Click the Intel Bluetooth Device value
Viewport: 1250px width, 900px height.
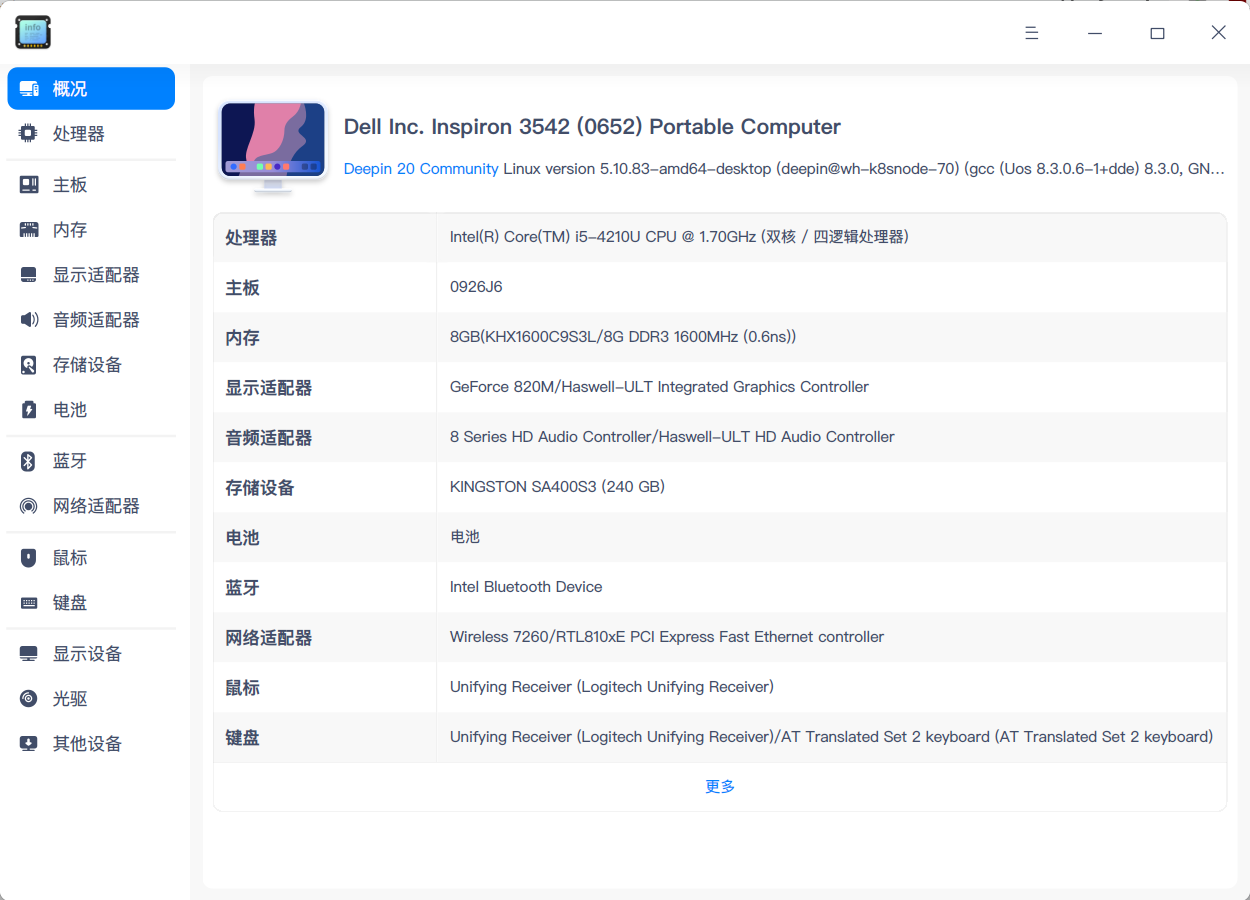526,587
